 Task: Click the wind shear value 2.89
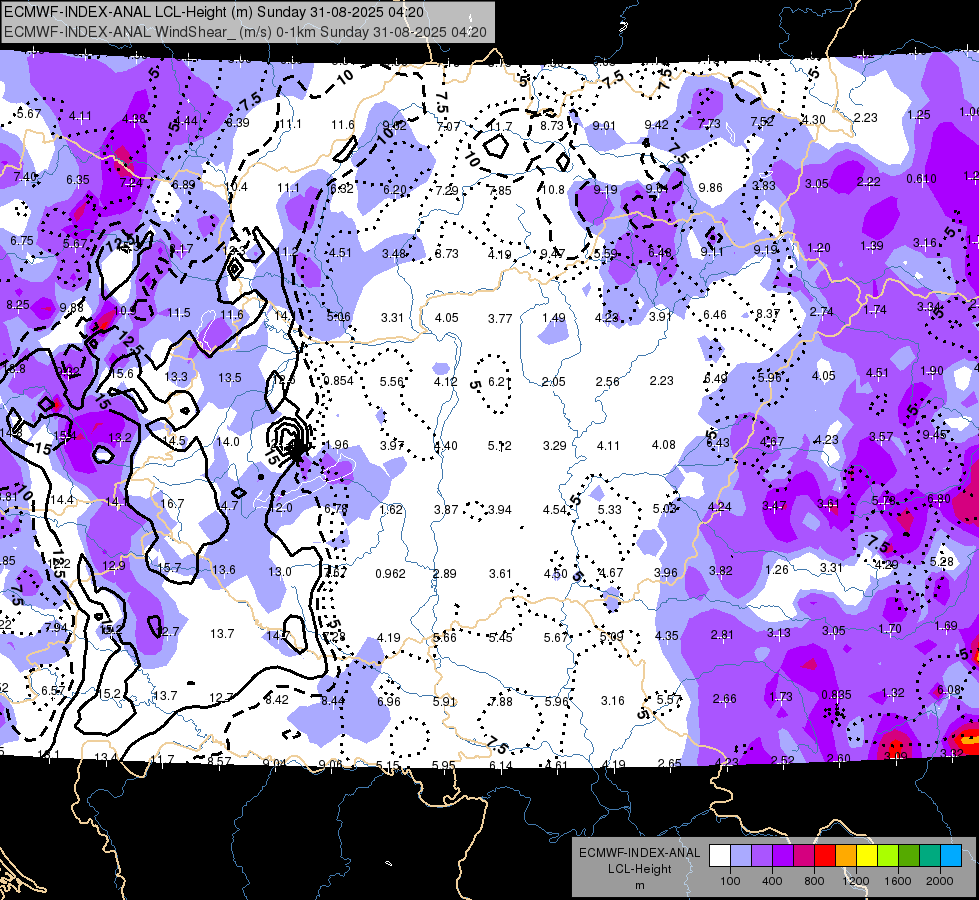click(445, 573)
